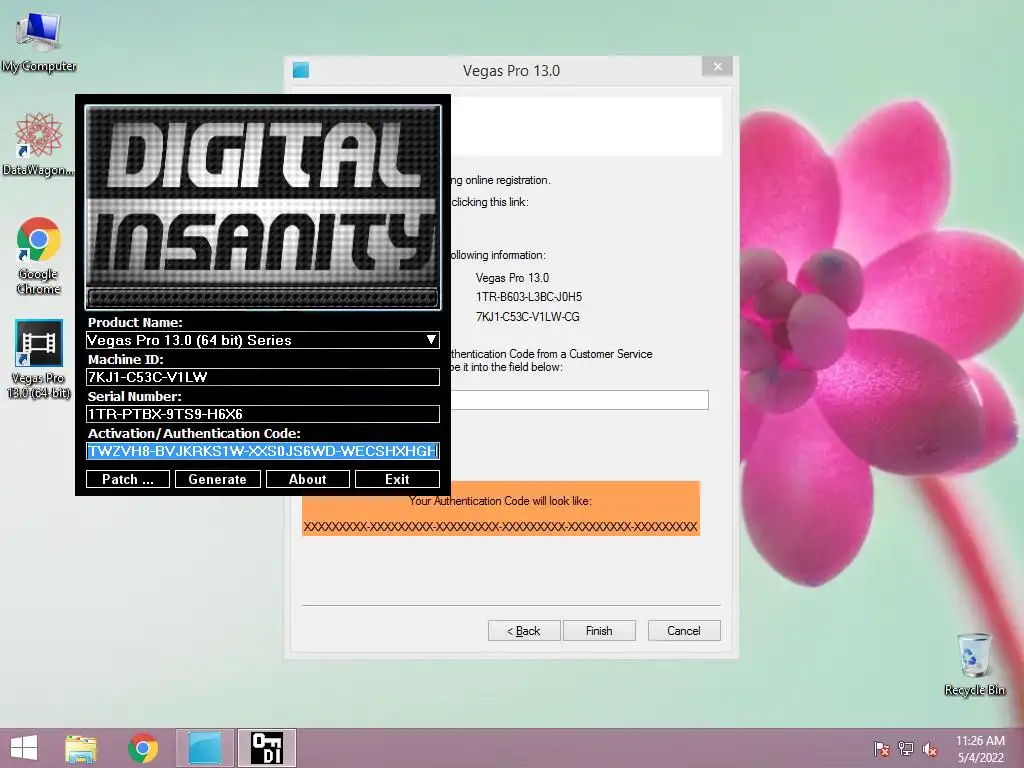Open Vegas Pro 13.0 (64 bit) desktop shortcut

(x=39, y=358)
